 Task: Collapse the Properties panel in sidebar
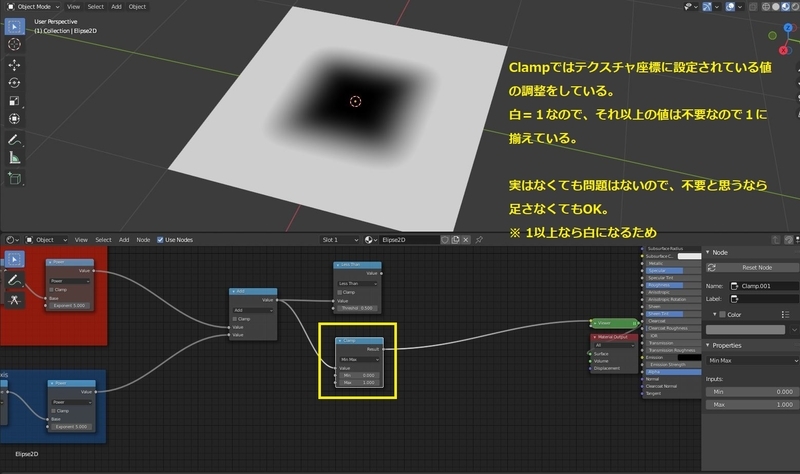pyautogui.click(x=708, y=345)
